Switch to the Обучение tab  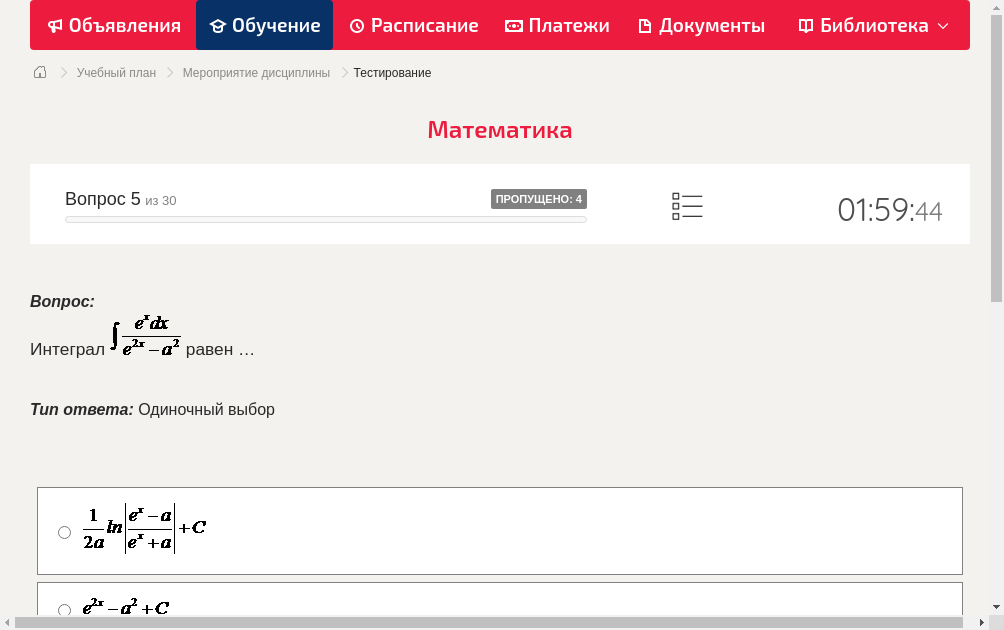click(x=264, y=25)
